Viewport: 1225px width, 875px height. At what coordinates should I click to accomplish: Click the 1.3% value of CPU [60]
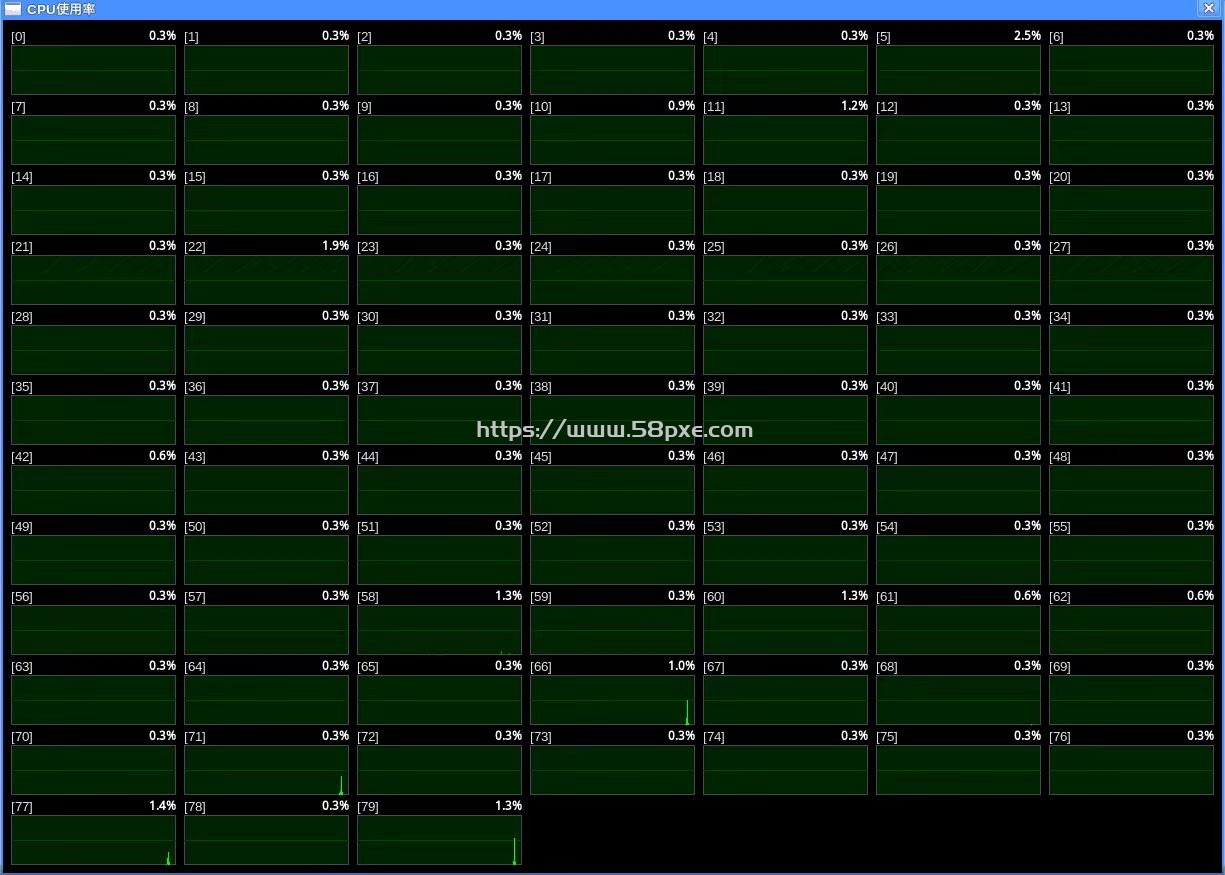pyautogui.click(x=854, y=596)
